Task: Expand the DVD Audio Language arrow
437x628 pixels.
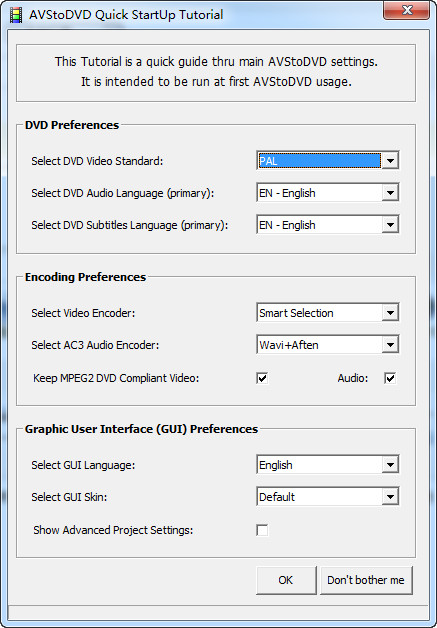Action: click(x=390, y=193)
